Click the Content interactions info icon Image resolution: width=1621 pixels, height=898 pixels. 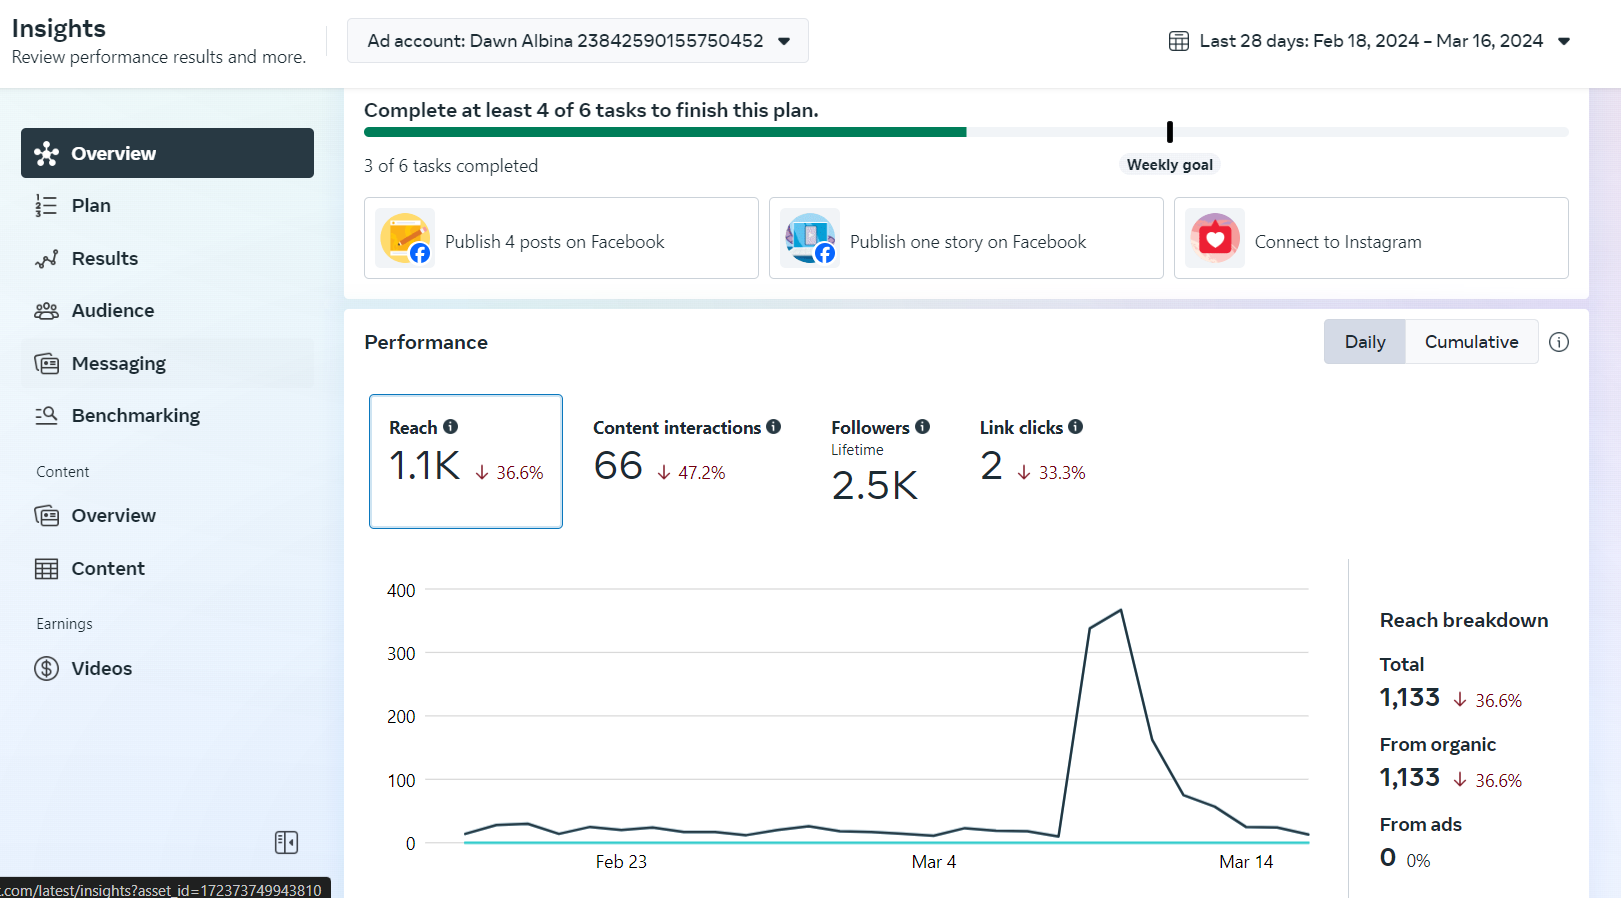point(774,427)
